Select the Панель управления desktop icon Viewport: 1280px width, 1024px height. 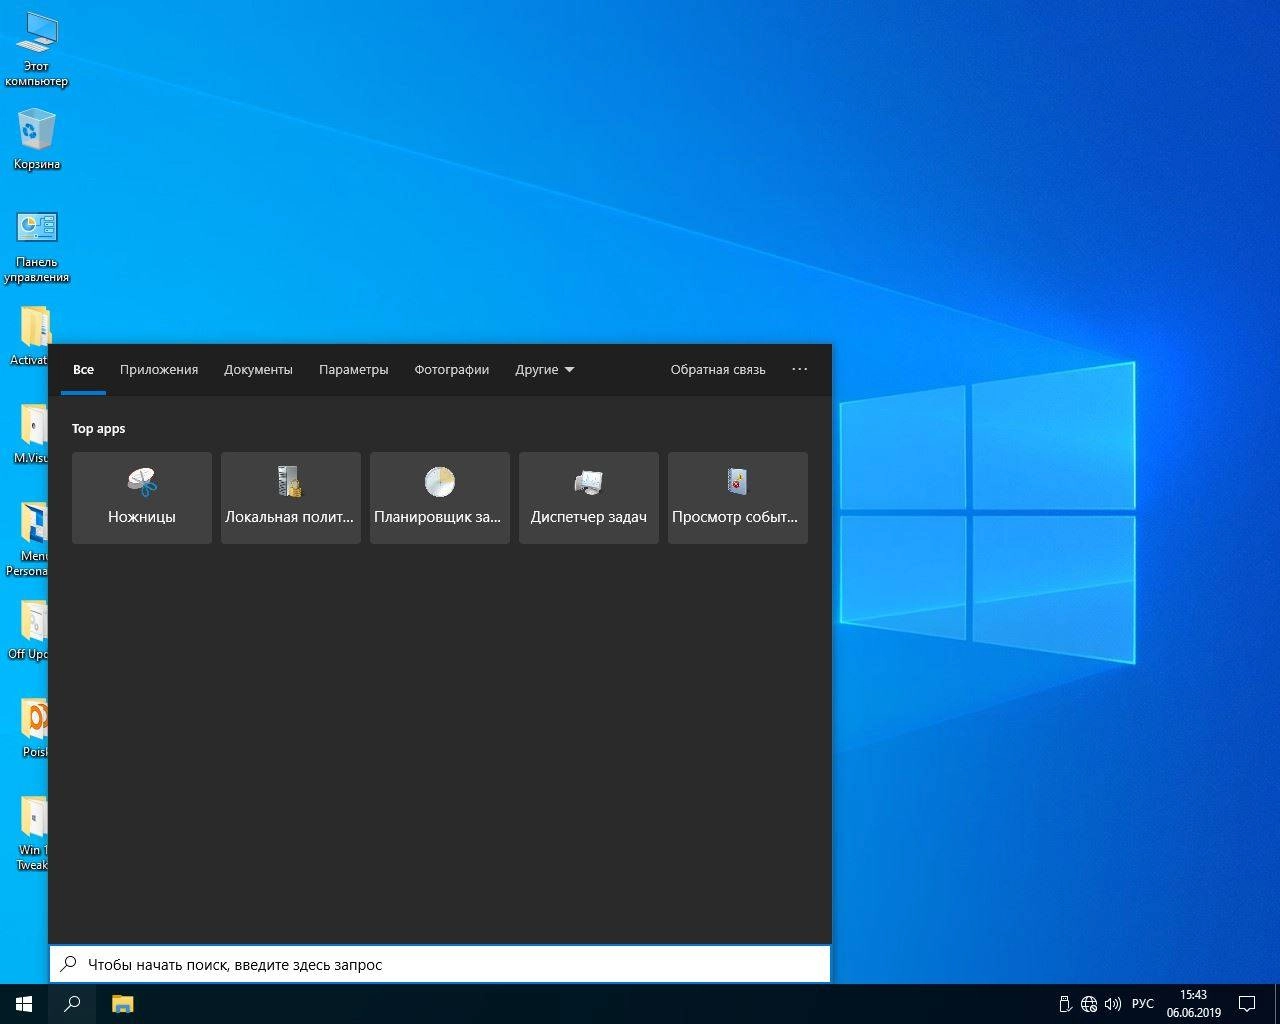(x=36, y=246)
